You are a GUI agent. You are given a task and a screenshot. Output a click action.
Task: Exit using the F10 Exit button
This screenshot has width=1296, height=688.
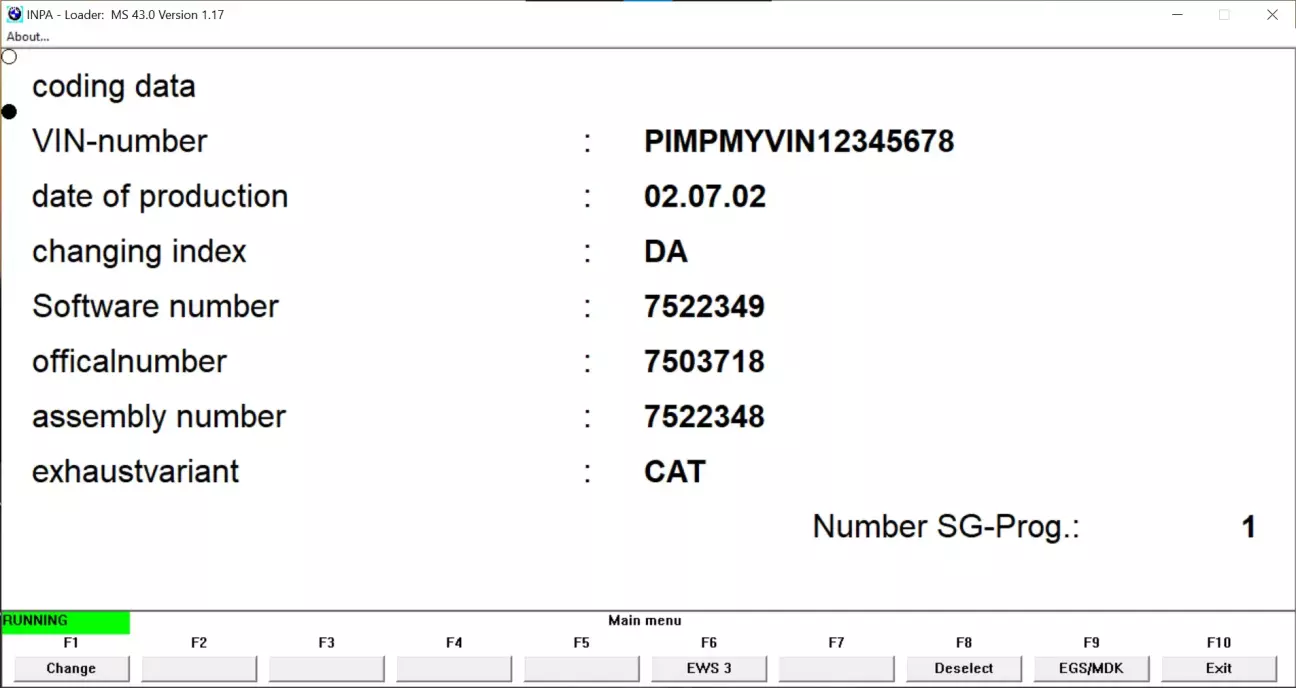click(1219, 668)
